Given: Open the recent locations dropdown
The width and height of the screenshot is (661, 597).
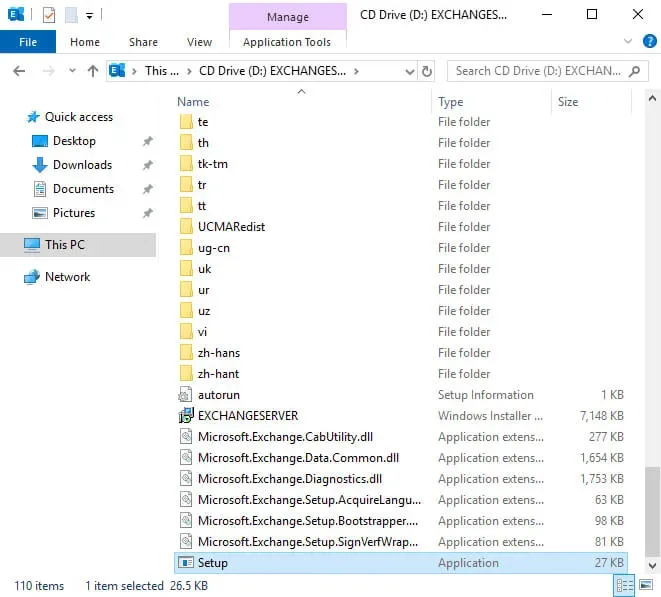Looking at the screenshot, I should coord(73,71).
